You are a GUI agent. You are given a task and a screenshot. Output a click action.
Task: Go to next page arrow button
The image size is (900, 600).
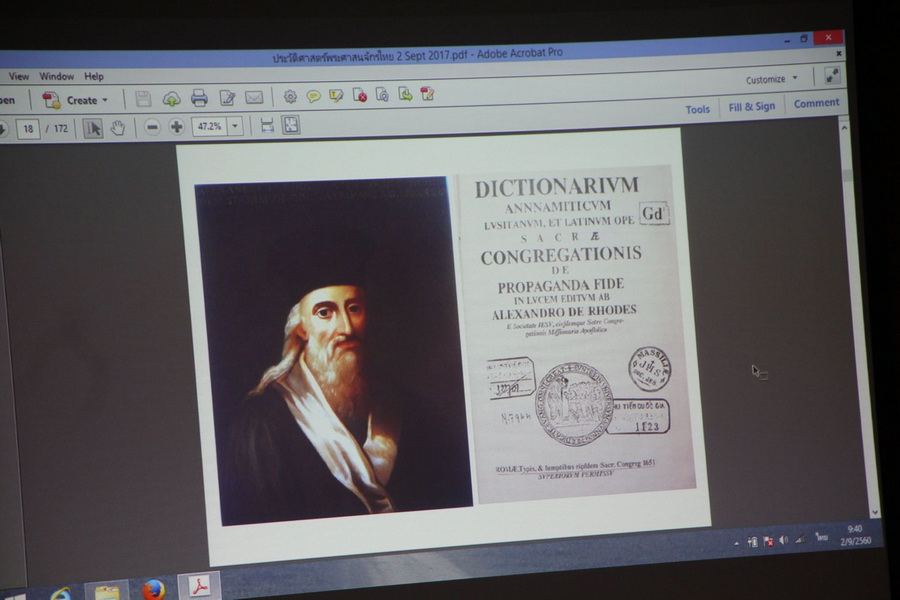tap(3, 129)
